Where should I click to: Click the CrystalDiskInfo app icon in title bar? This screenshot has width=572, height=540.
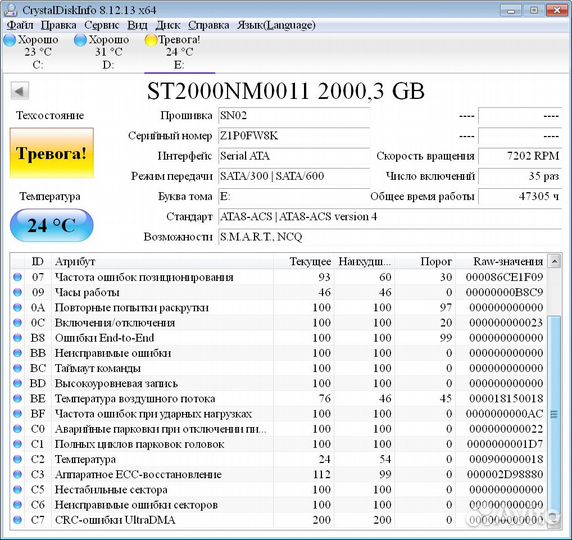(x=10, y=9)
